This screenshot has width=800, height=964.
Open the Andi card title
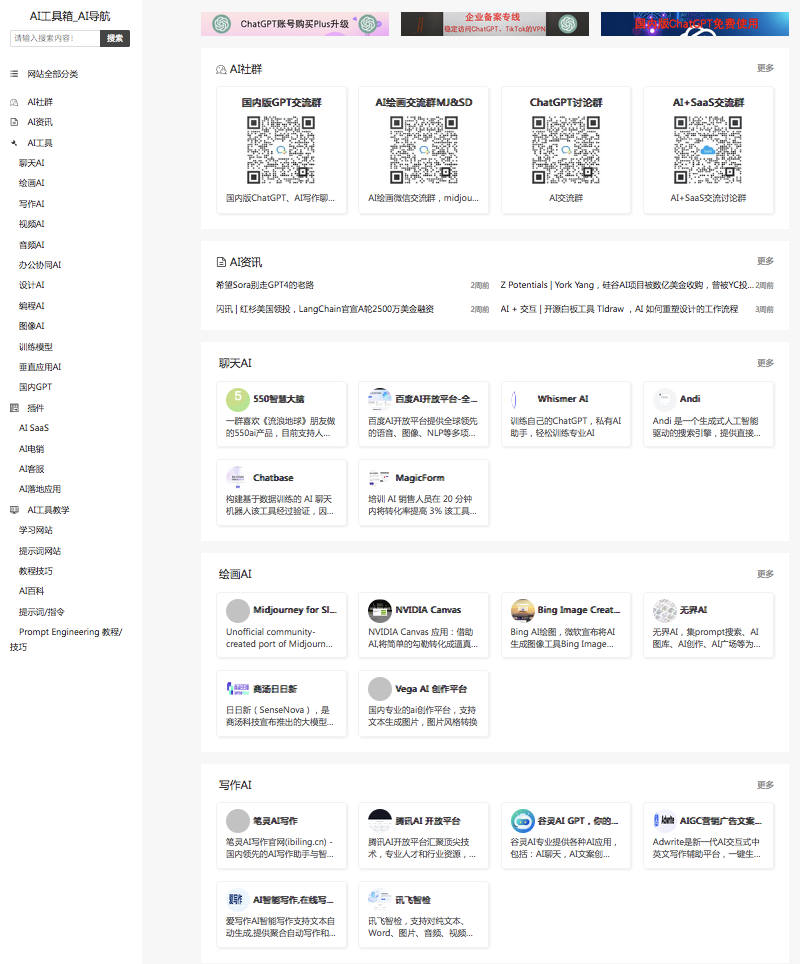click(690, 399)
